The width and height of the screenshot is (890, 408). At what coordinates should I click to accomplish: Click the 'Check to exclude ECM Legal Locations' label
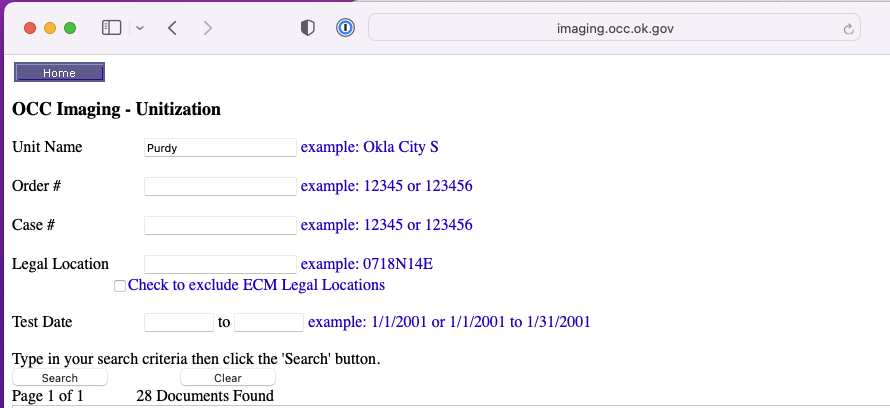257,285
